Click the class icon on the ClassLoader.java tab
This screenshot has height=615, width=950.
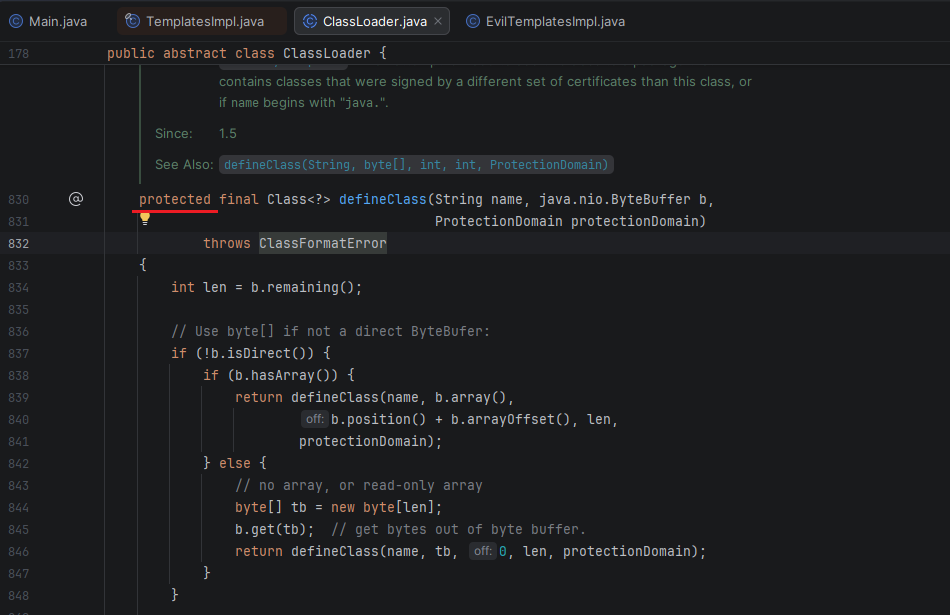click(310, 21)
